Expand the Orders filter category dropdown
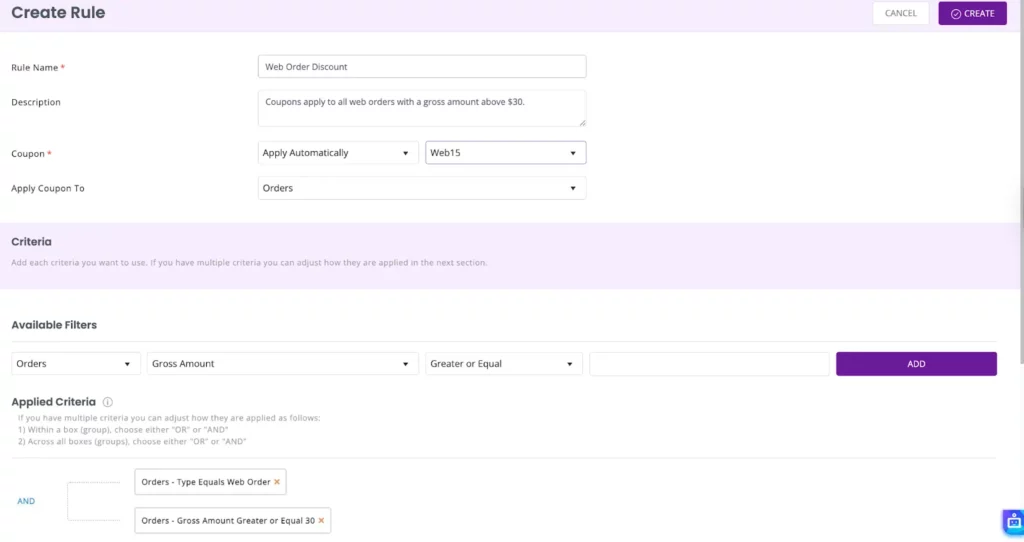 tap(76, 364)
